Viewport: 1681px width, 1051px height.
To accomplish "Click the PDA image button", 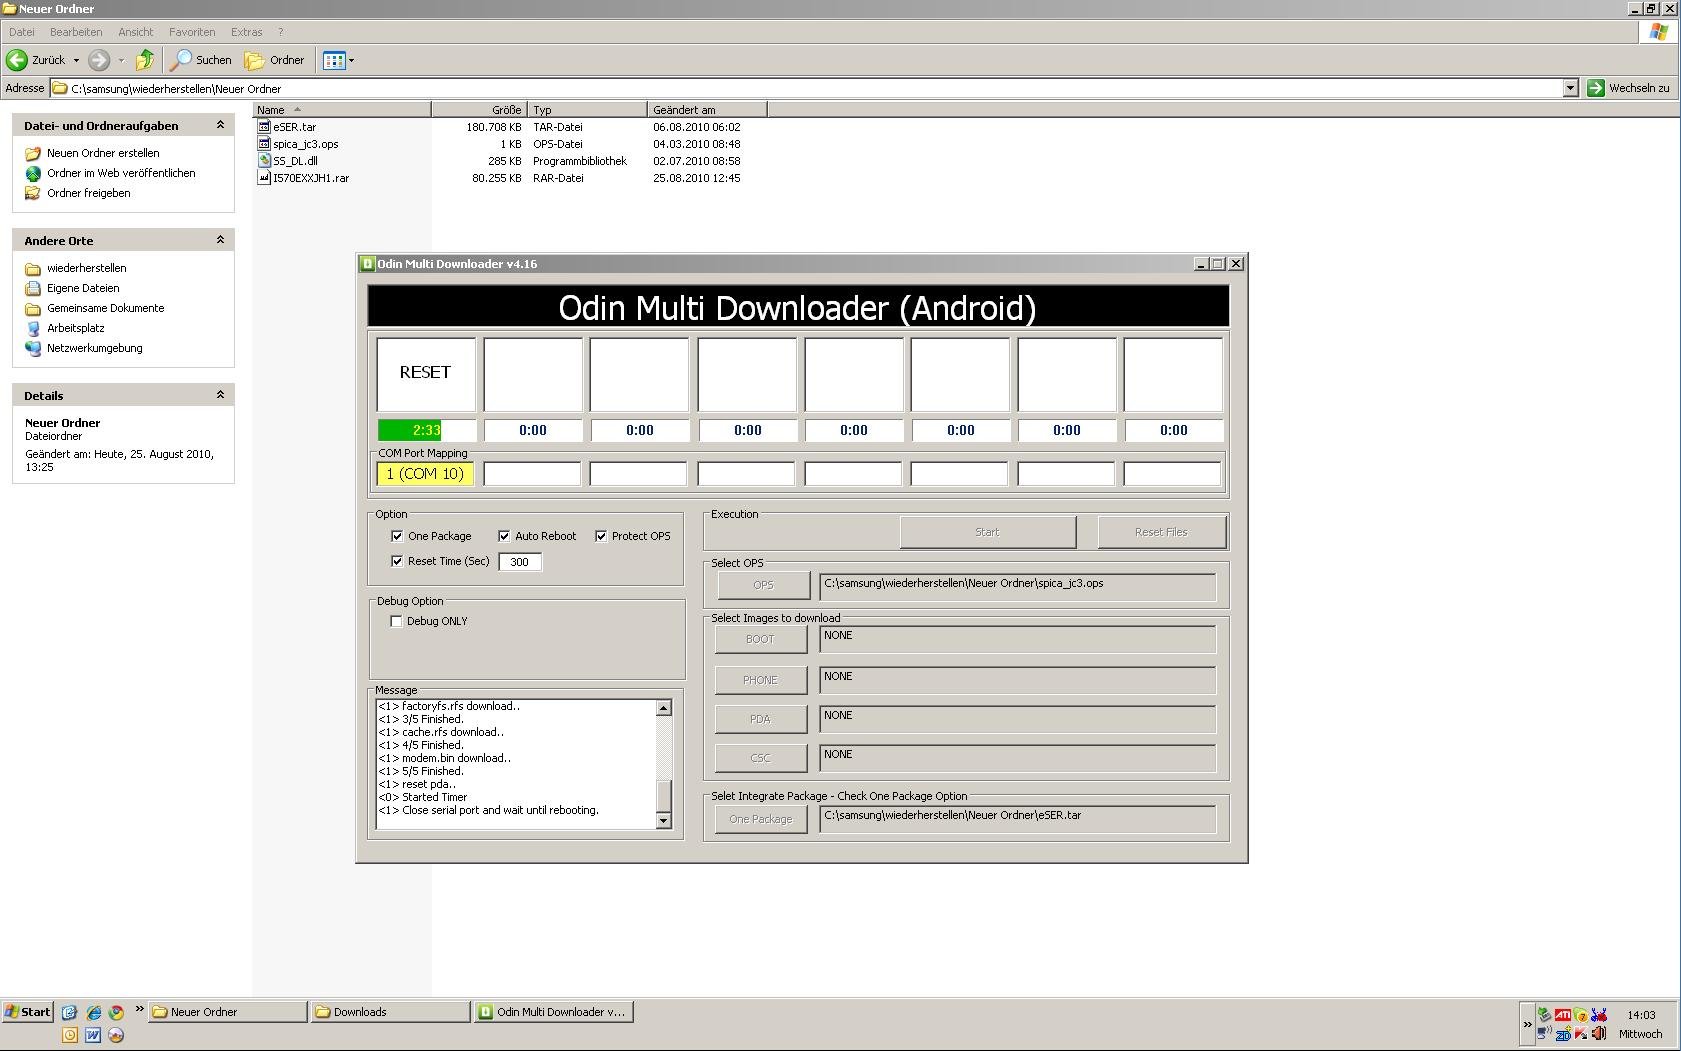I will point(760,719).
